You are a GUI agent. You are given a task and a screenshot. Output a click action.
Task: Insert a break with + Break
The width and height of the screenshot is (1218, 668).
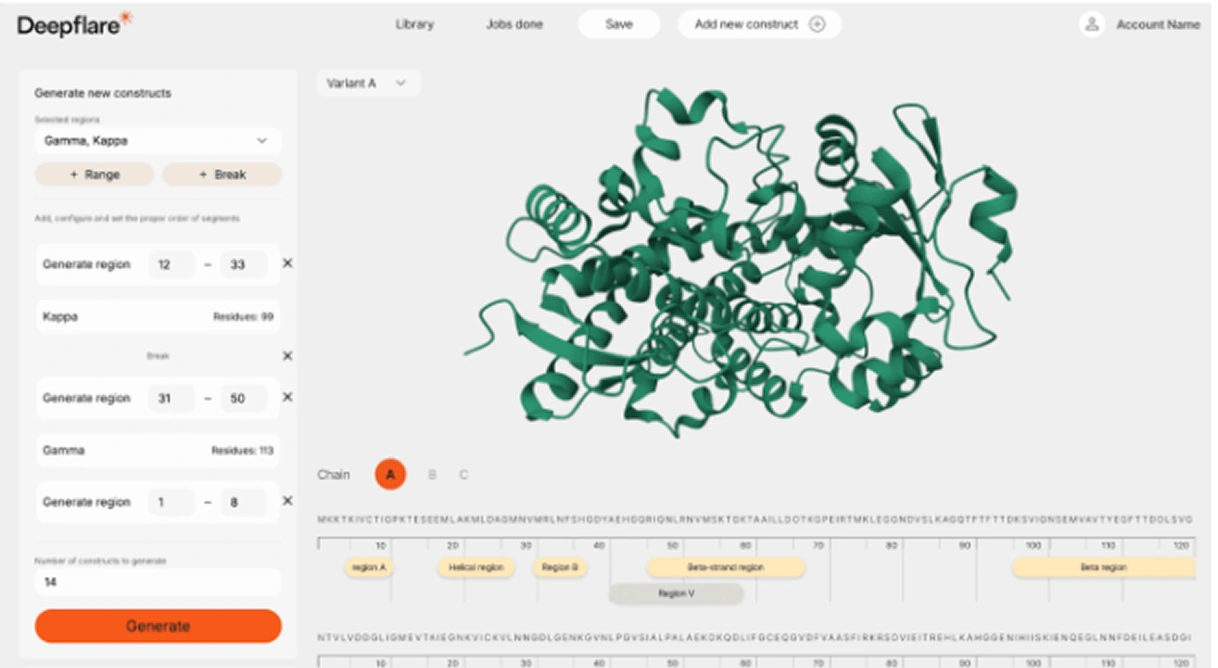[220, 174]
